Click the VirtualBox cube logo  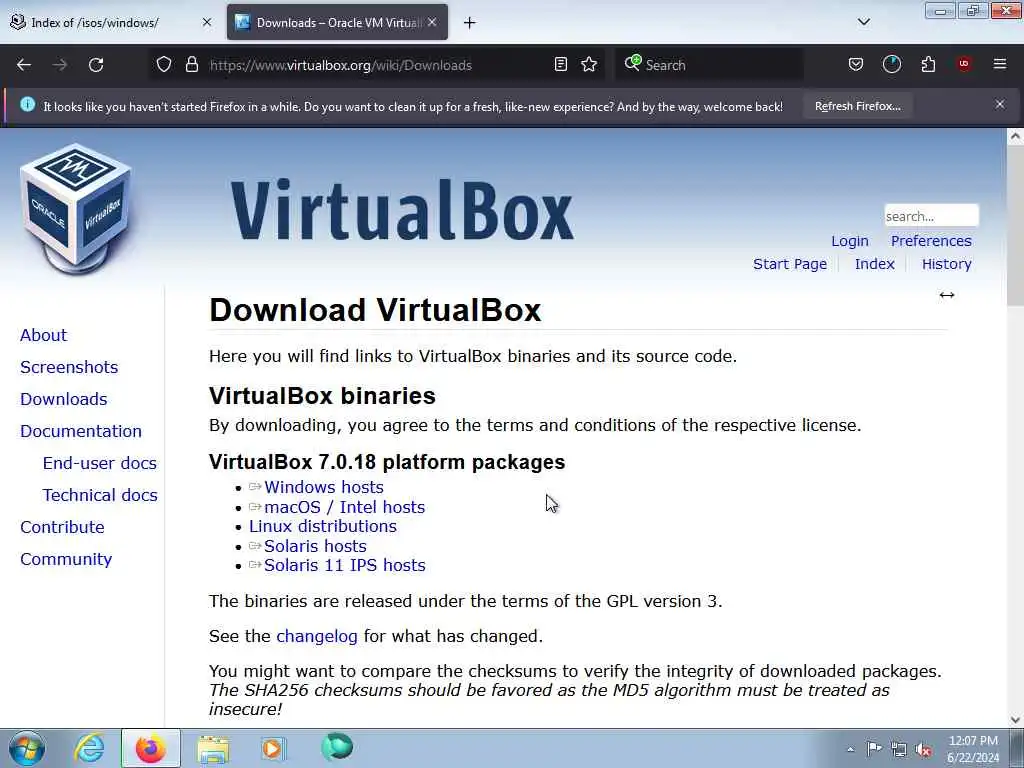(x=76, y=209)
